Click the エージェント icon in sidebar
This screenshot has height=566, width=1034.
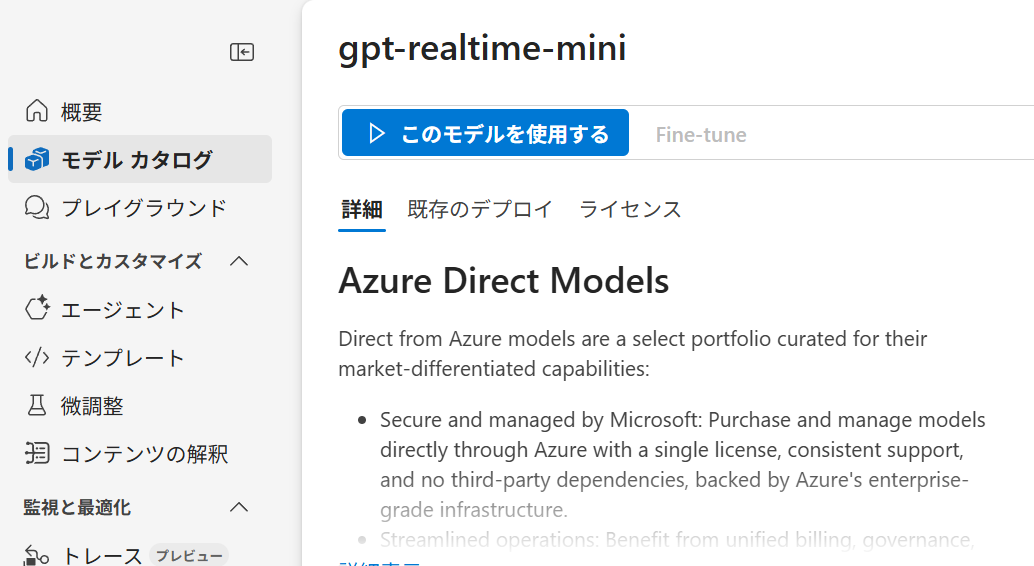(37, 309)
